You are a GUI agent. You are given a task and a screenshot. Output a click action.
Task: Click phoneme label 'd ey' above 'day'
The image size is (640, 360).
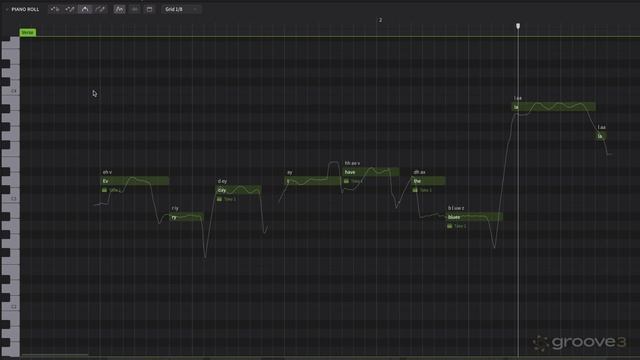pyautogui.click(x=222, y=181)
